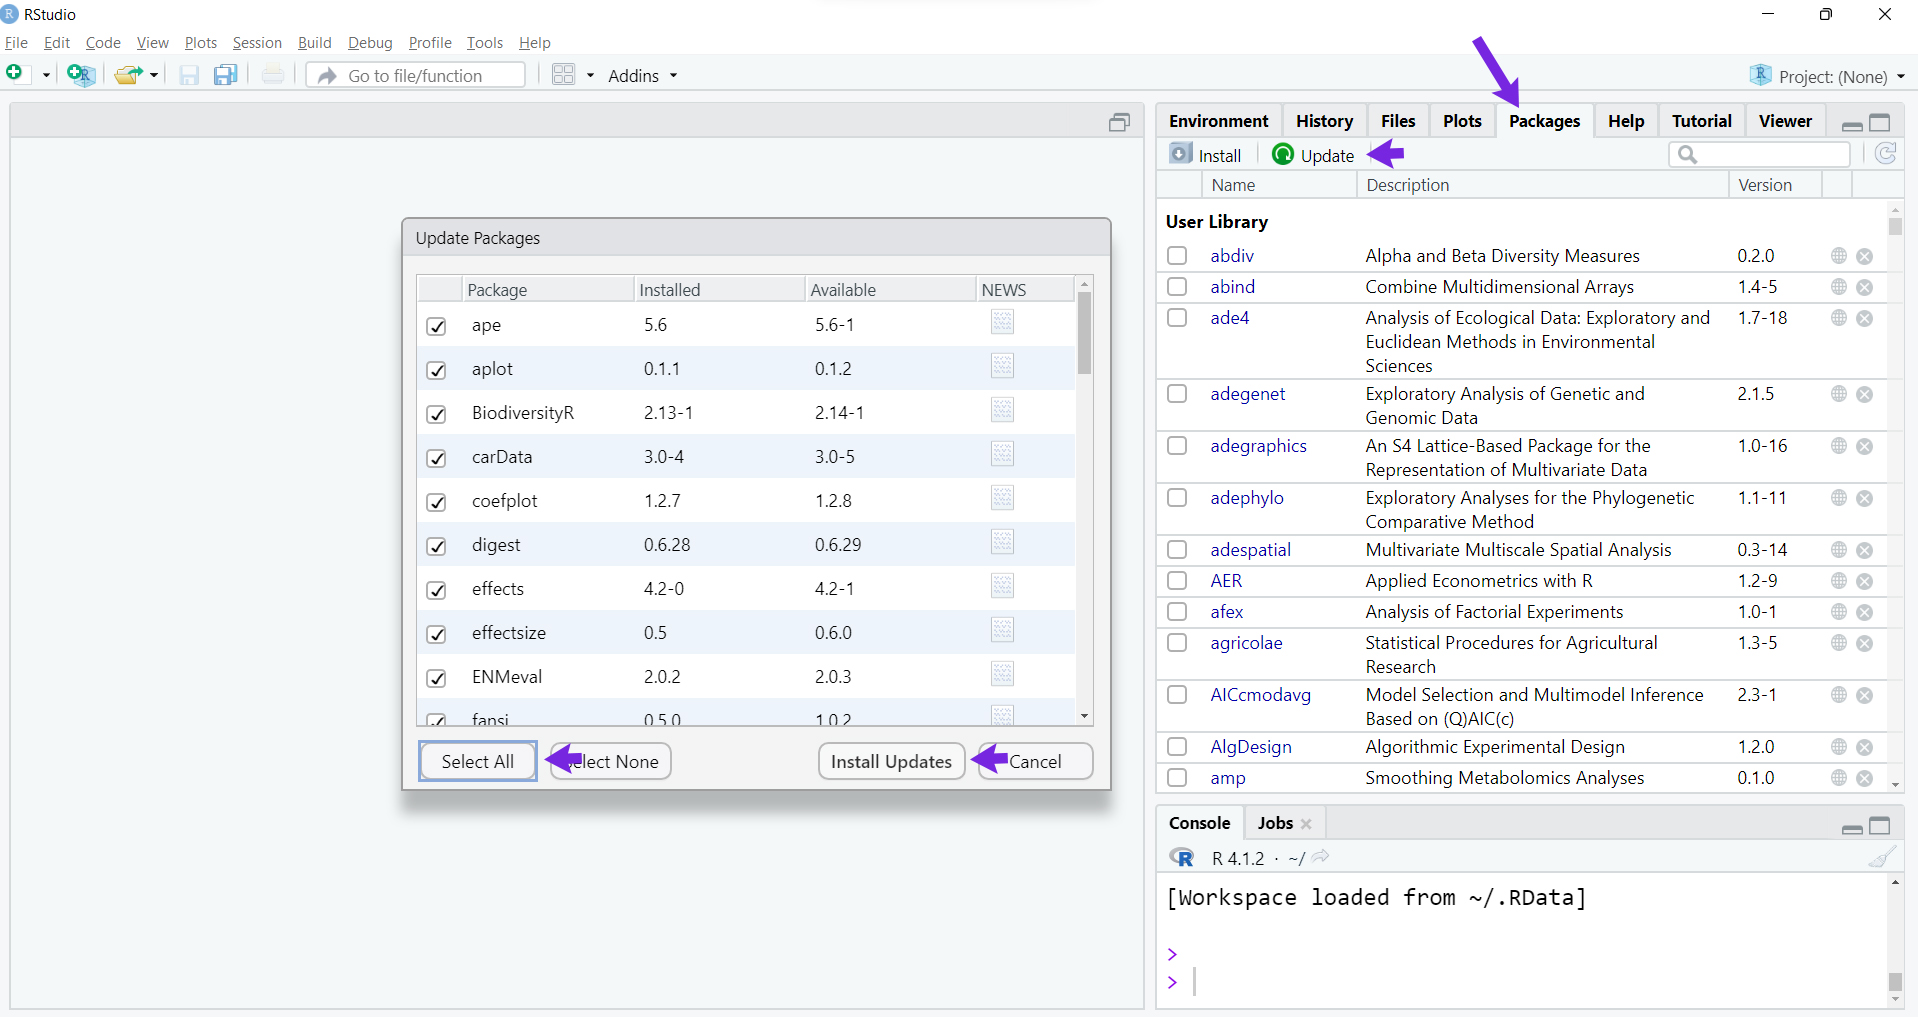This screenshot has height=1017, width=1918.
Task: Remove the adegenet package icon
Action: 1865,395
